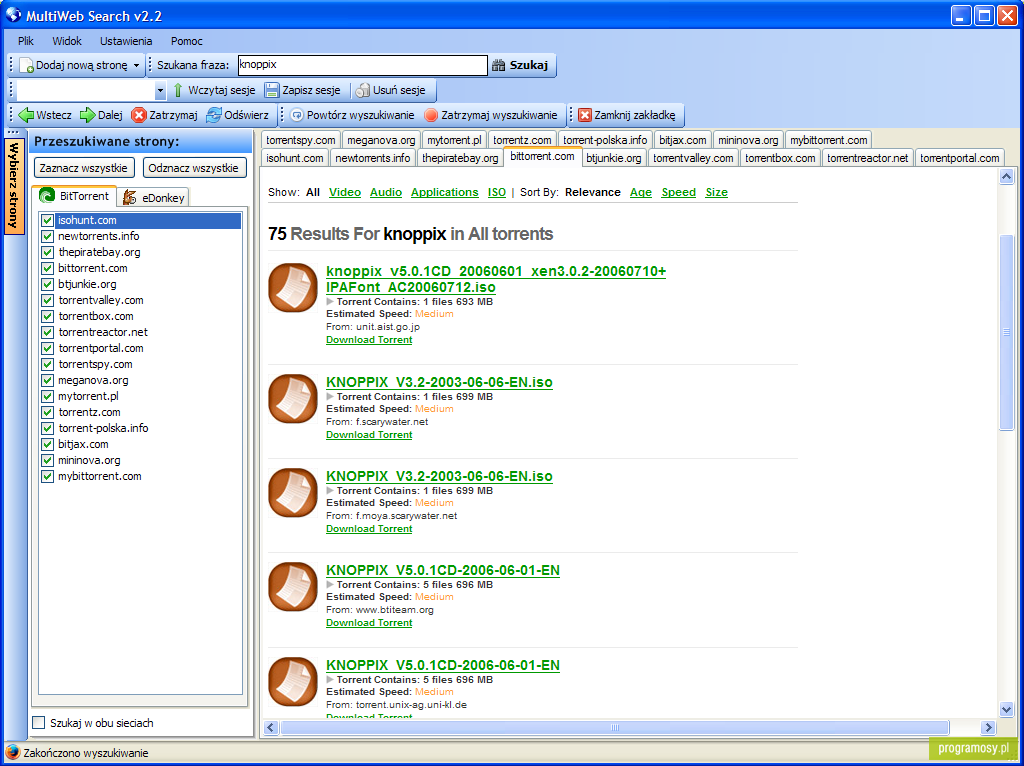Open the Ustawienia menu
1024x766 pixels.
tap(126, 41)
